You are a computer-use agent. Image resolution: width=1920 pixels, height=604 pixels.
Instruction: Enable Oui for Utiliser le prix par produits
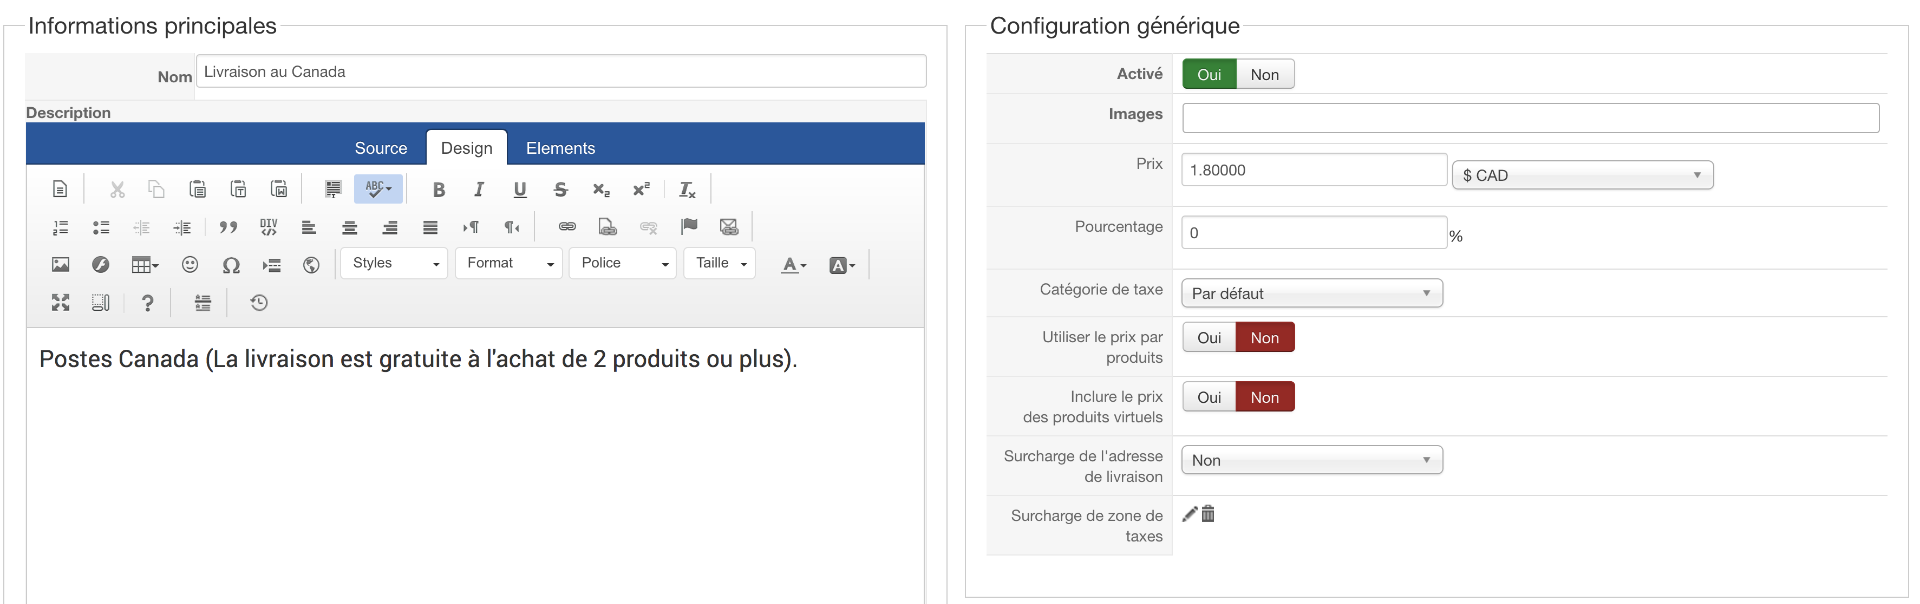tap(1209, 338)
